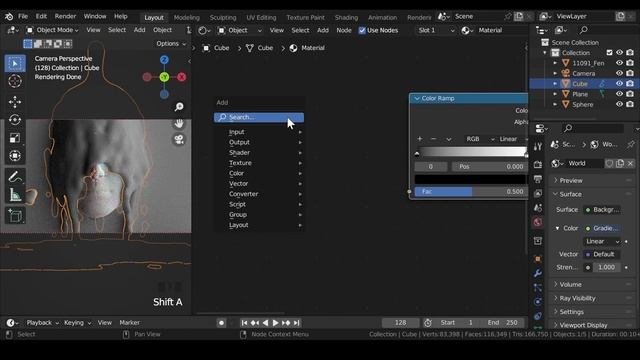Image resolution: width=640 pixels, height=360 pixels.
Task: Select the 3D Cursor tool
Action: 15,81
